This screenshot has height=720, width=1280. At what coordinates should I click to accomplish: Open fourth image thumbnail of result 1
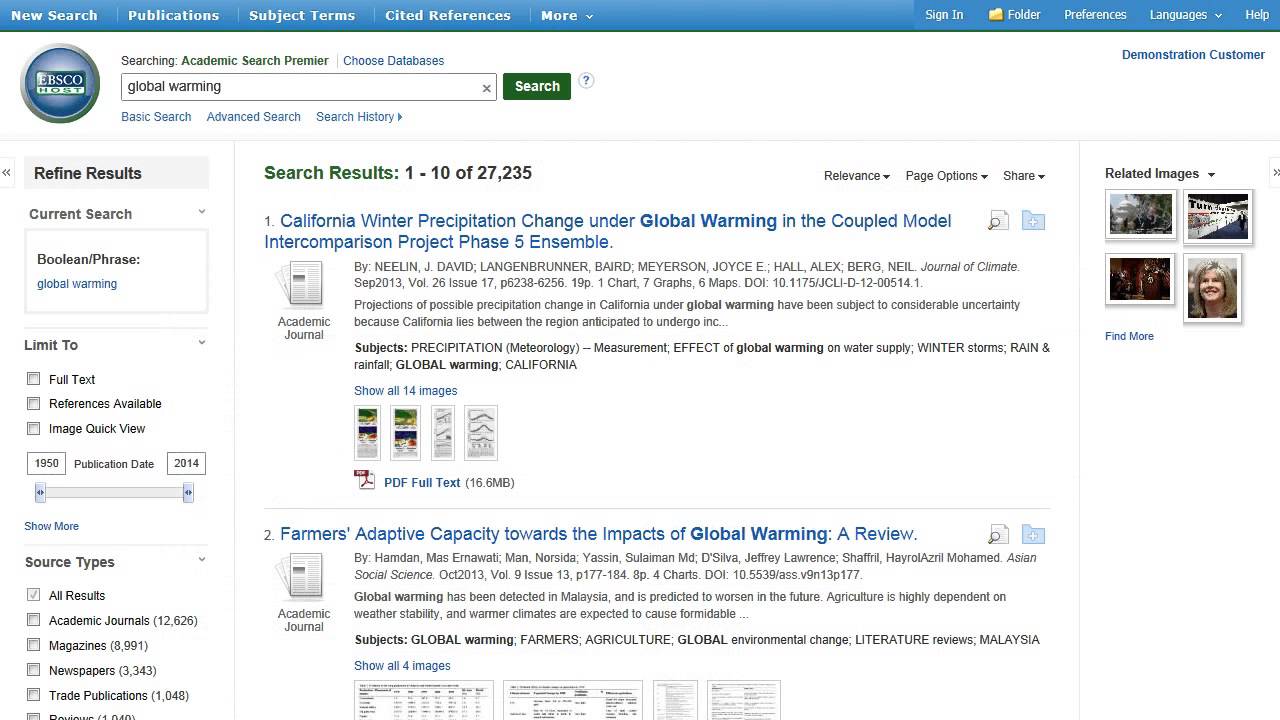click(x=481, y=433)
